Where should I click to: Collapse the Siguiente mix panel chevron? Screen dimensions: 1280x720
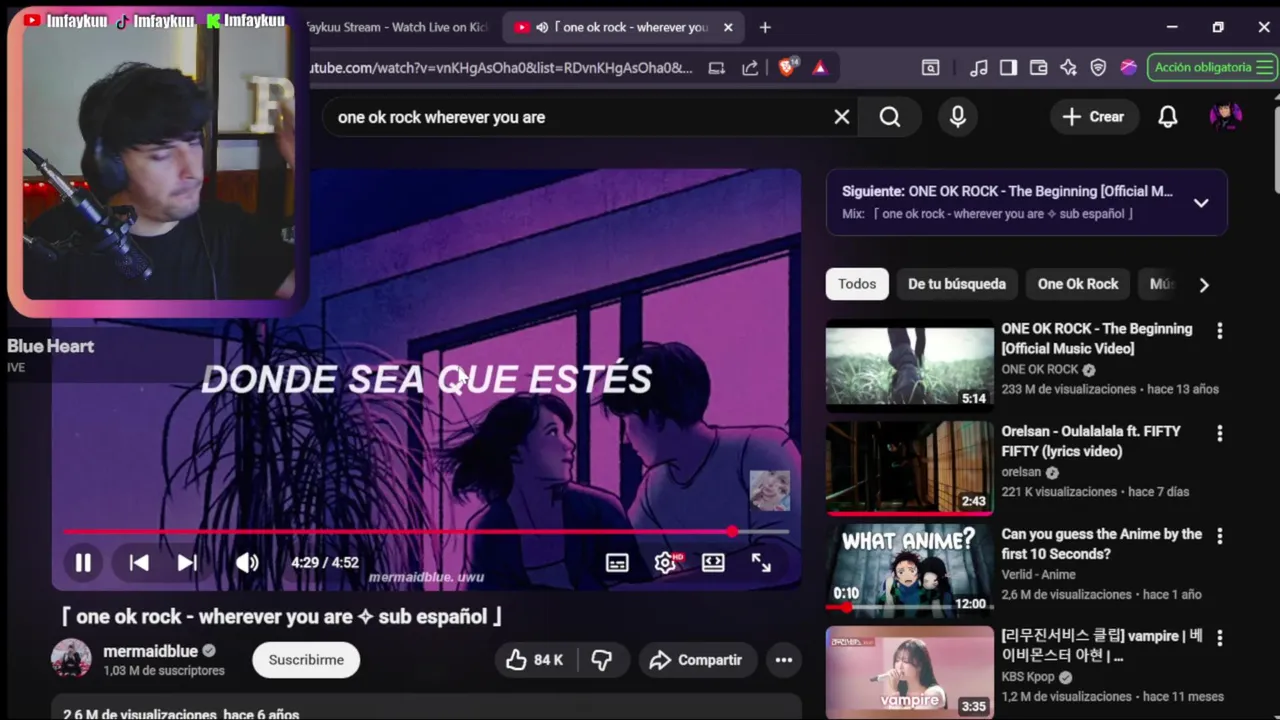click(x=1201, y=203)
